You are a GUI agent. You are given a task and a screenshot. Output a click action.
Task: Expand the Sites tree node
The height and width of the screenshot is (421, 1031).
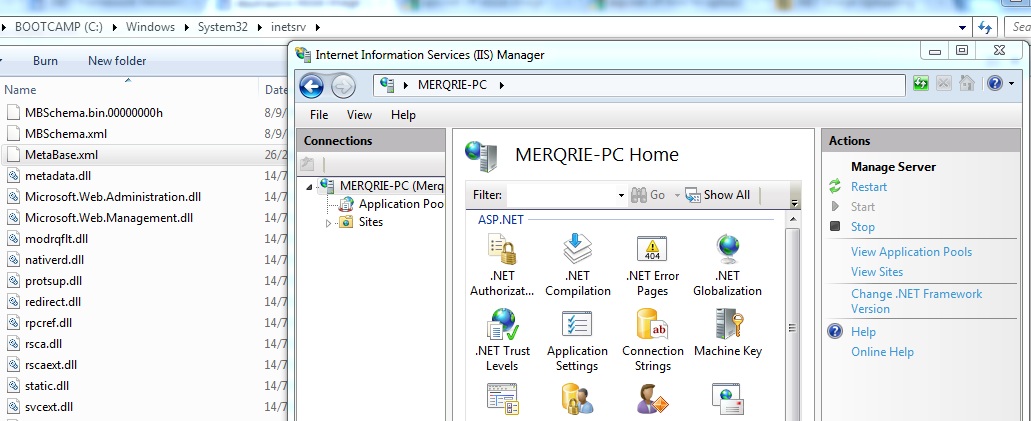tap(328, 223)
